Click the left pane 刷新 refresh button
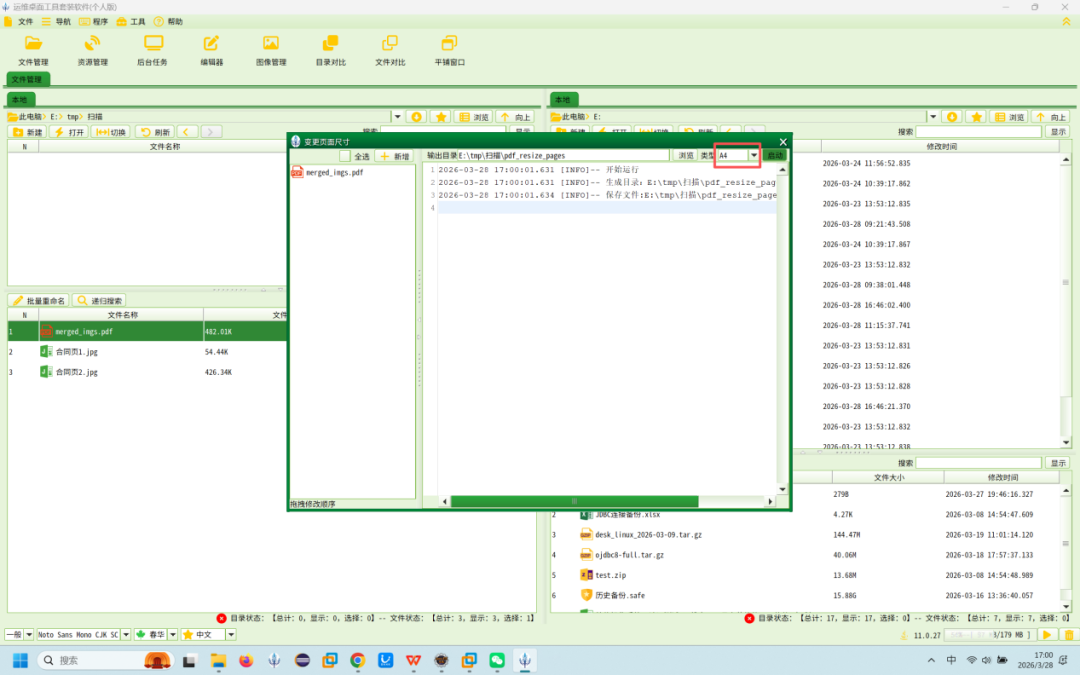The width and height of the screenshot is (1080, 675). pyautogui.click(x=154, y=132)
